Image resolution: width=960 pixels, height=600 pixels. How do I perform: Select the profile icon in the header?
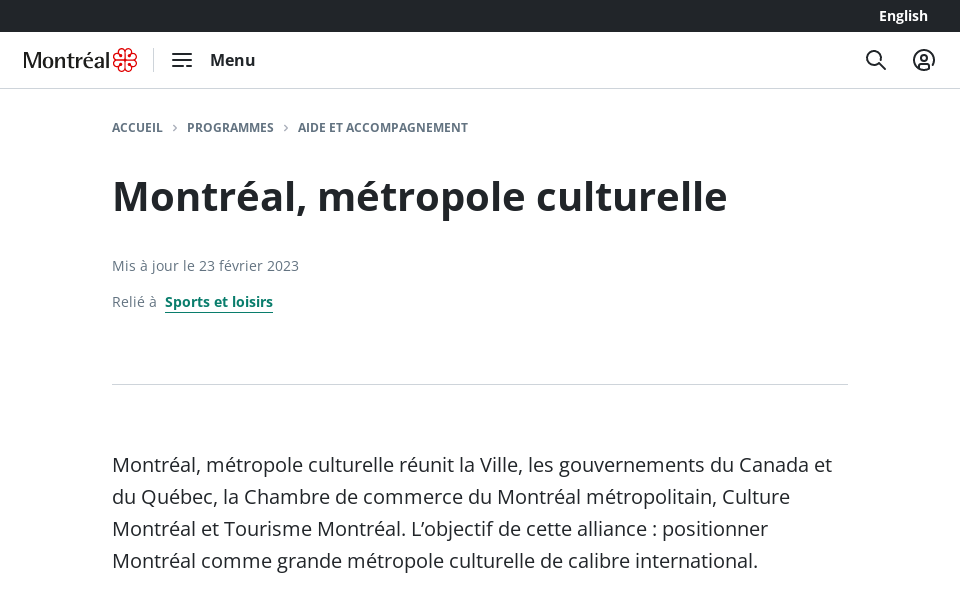click(x=924, y=60)
